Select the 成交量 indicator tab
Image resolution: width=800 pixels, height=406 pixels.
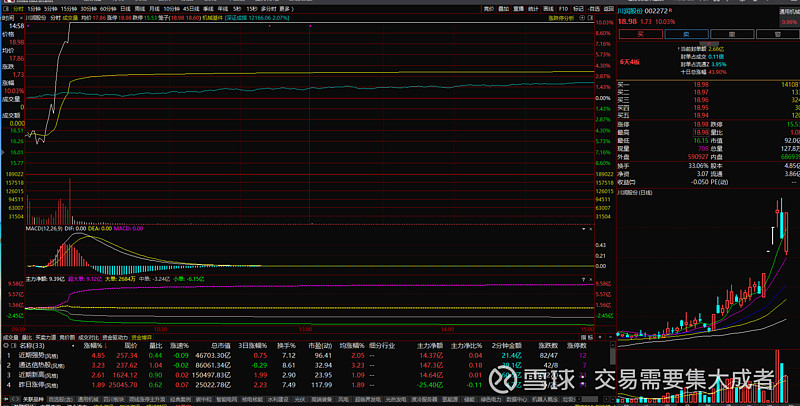[x=10, y=338]
